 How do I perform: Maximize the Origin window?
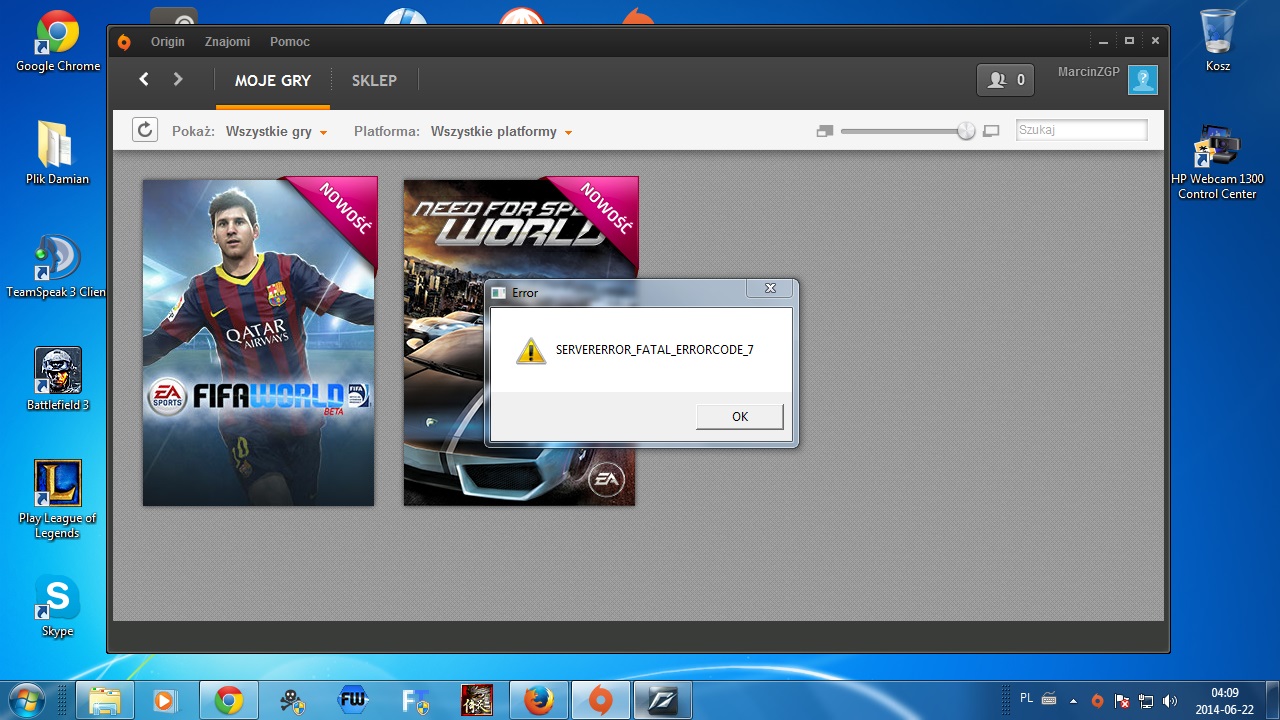pos(1129,41)
